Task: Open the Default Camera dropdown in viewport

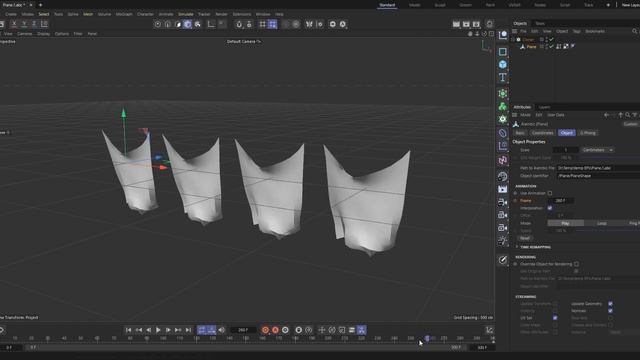Action: click(244, 42)
